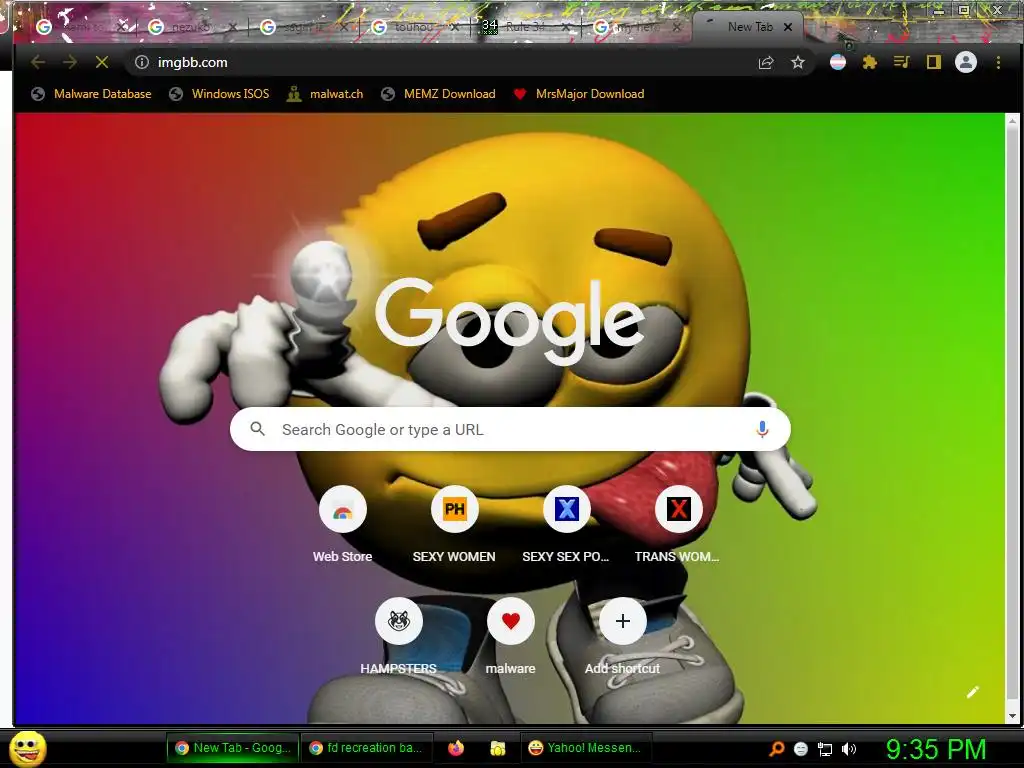The image size is (1024, 768).
Task: Click the page scrollbar down arrow
Action: (x=1012, y=716)
